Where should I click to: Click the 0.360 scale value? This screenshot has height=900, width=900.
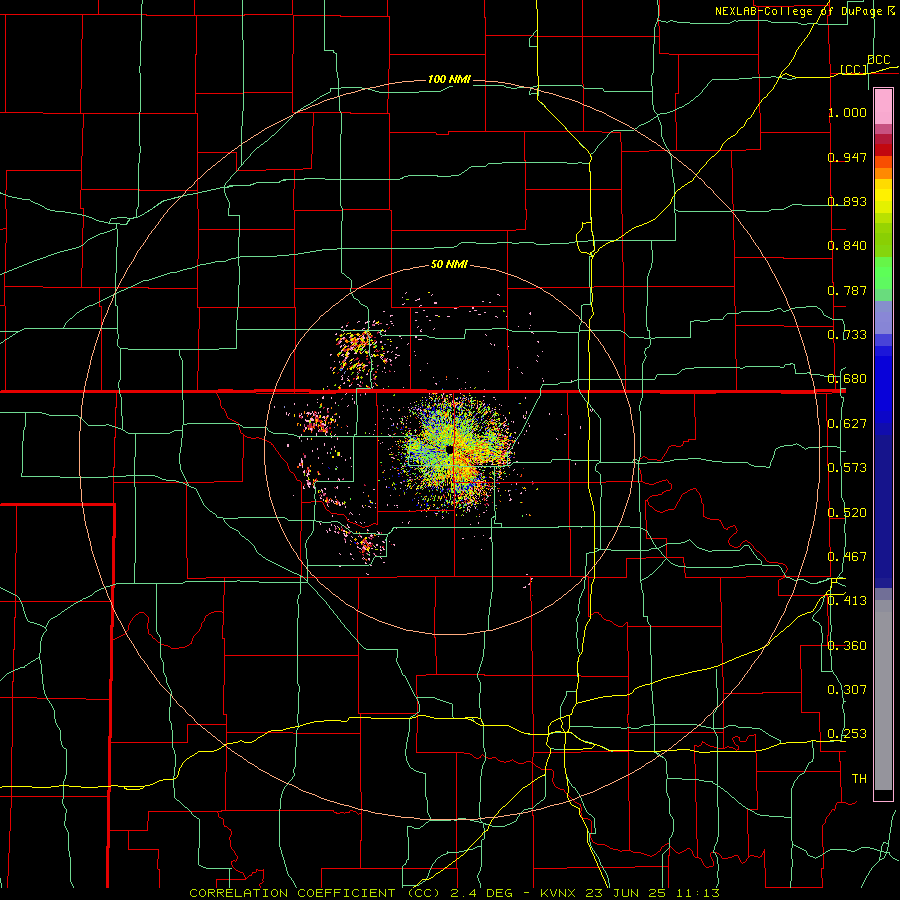point(847,646)
